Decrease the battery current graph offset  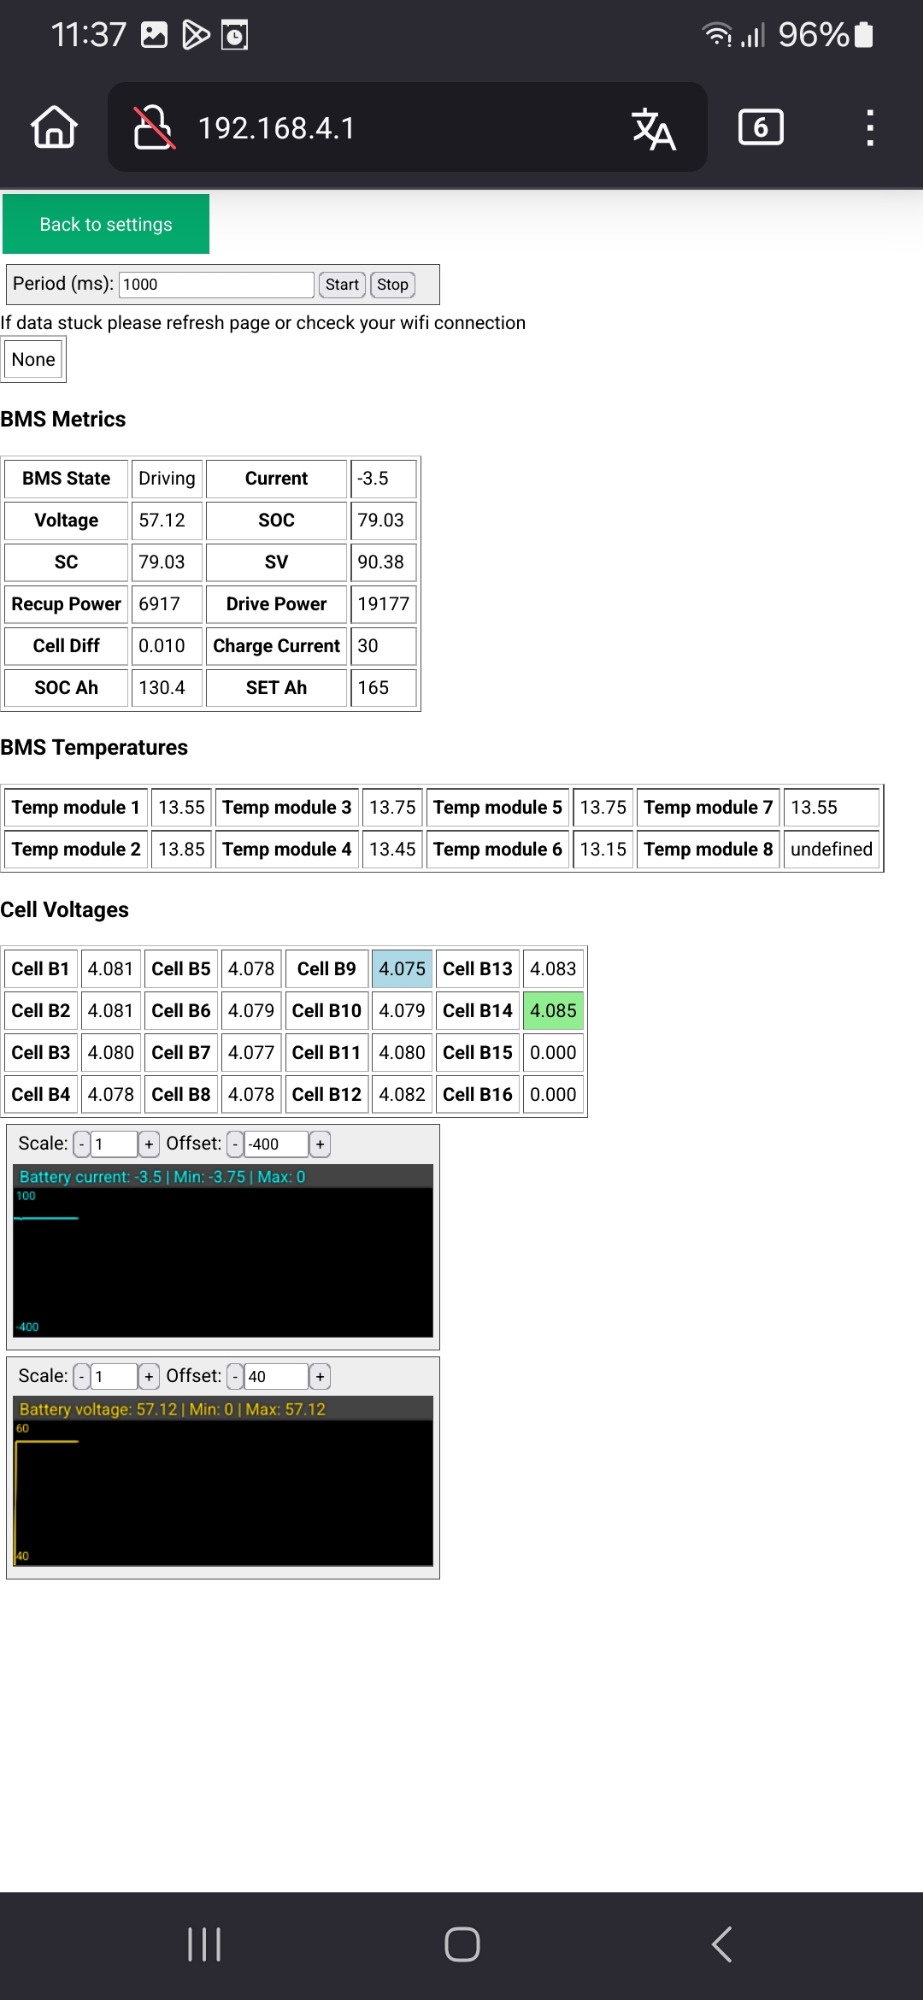click(x=235, y=1144)
